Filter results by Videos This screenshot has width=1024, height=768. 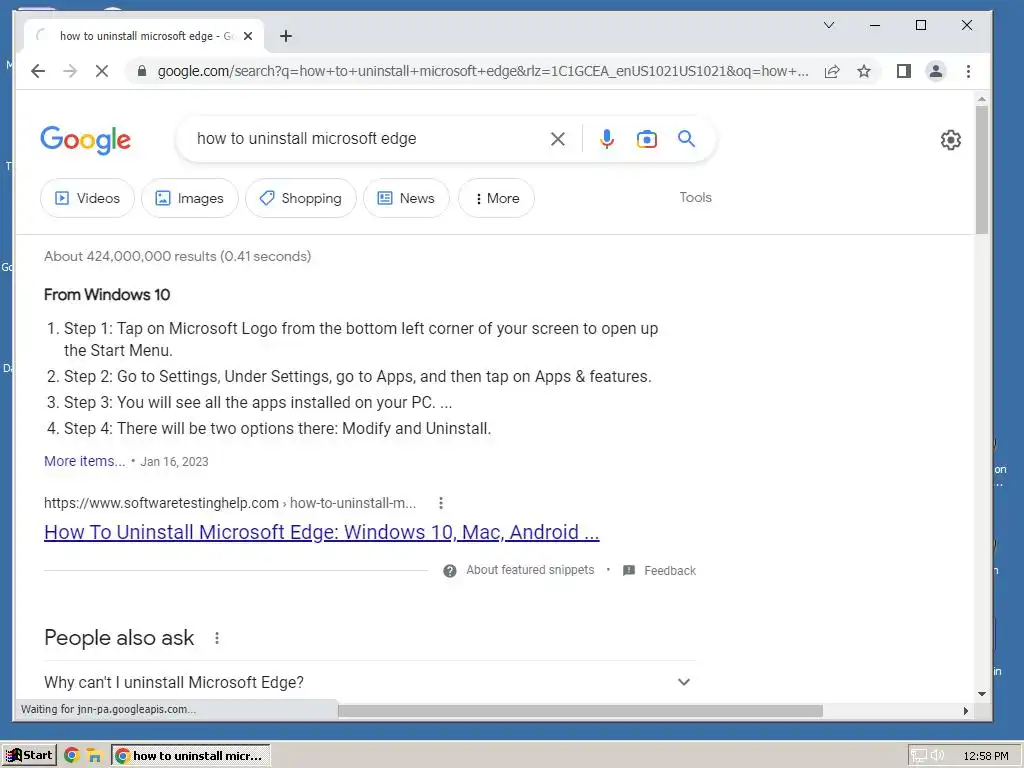click(x=88, y=198)
